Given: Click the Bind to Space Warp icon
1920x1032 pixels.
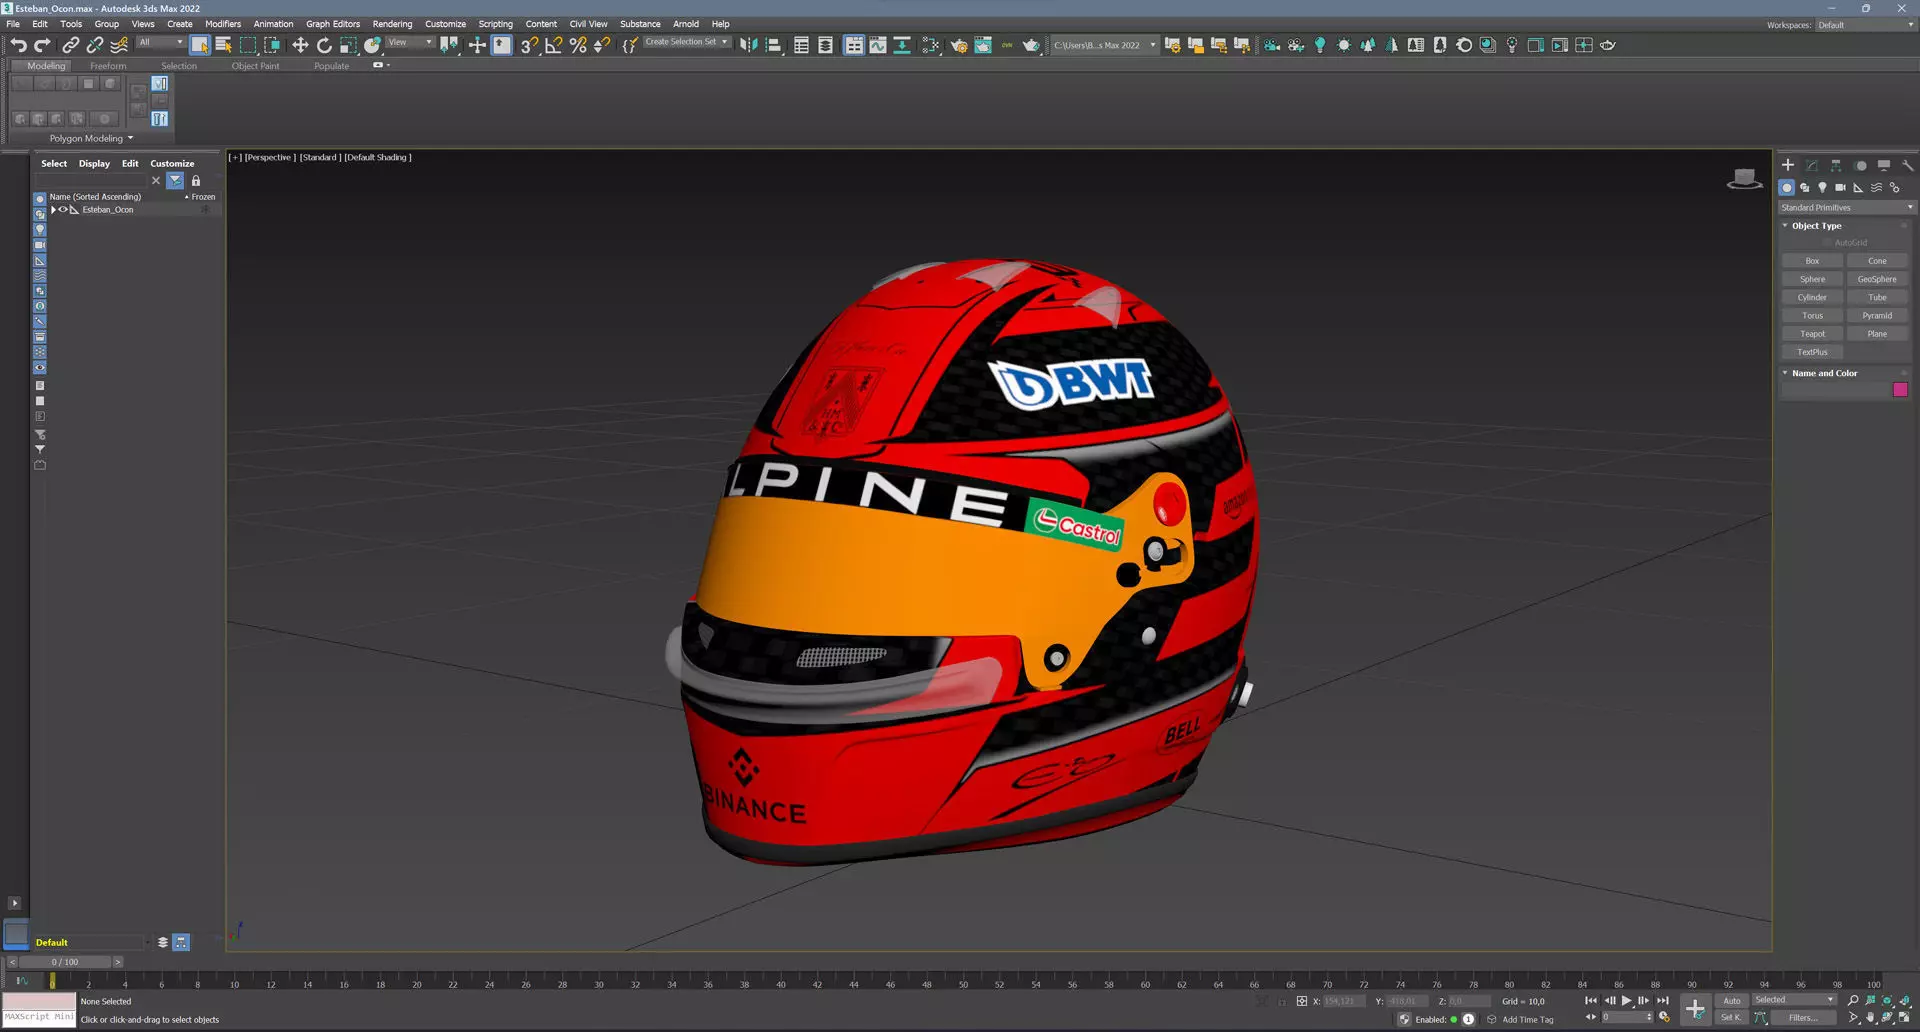Looking at the screenshot, I should (119, 45).
